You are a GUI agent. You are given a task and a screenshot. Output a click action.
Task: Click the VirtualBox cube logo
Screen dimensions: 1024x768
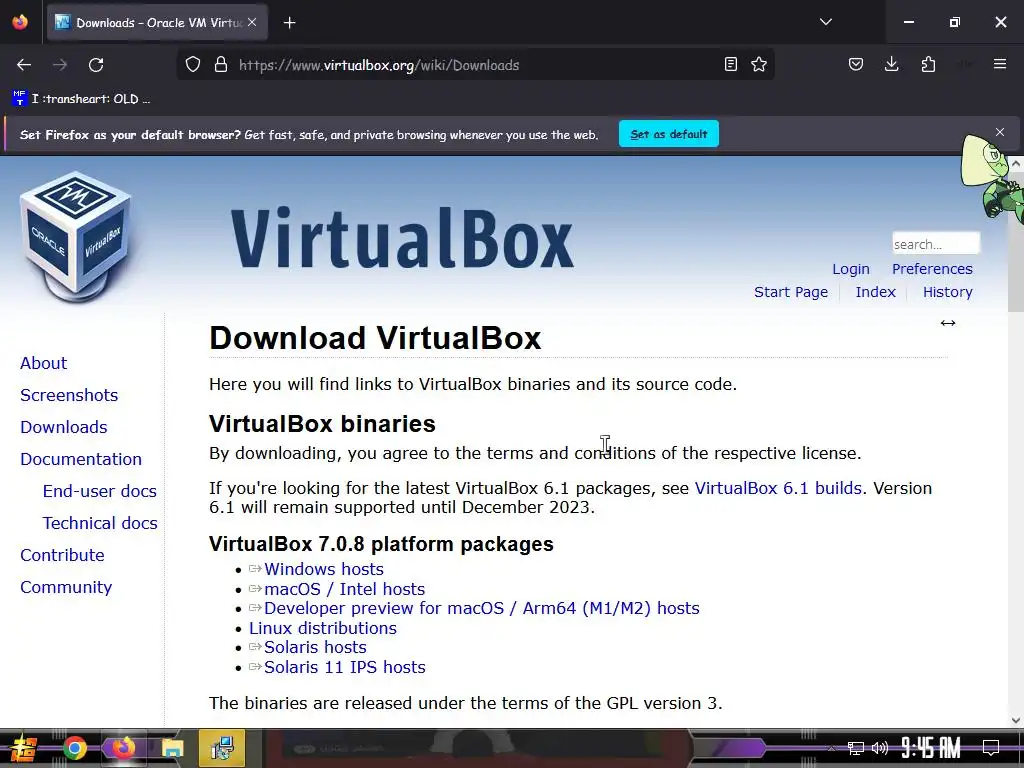(x=76, y=236)
